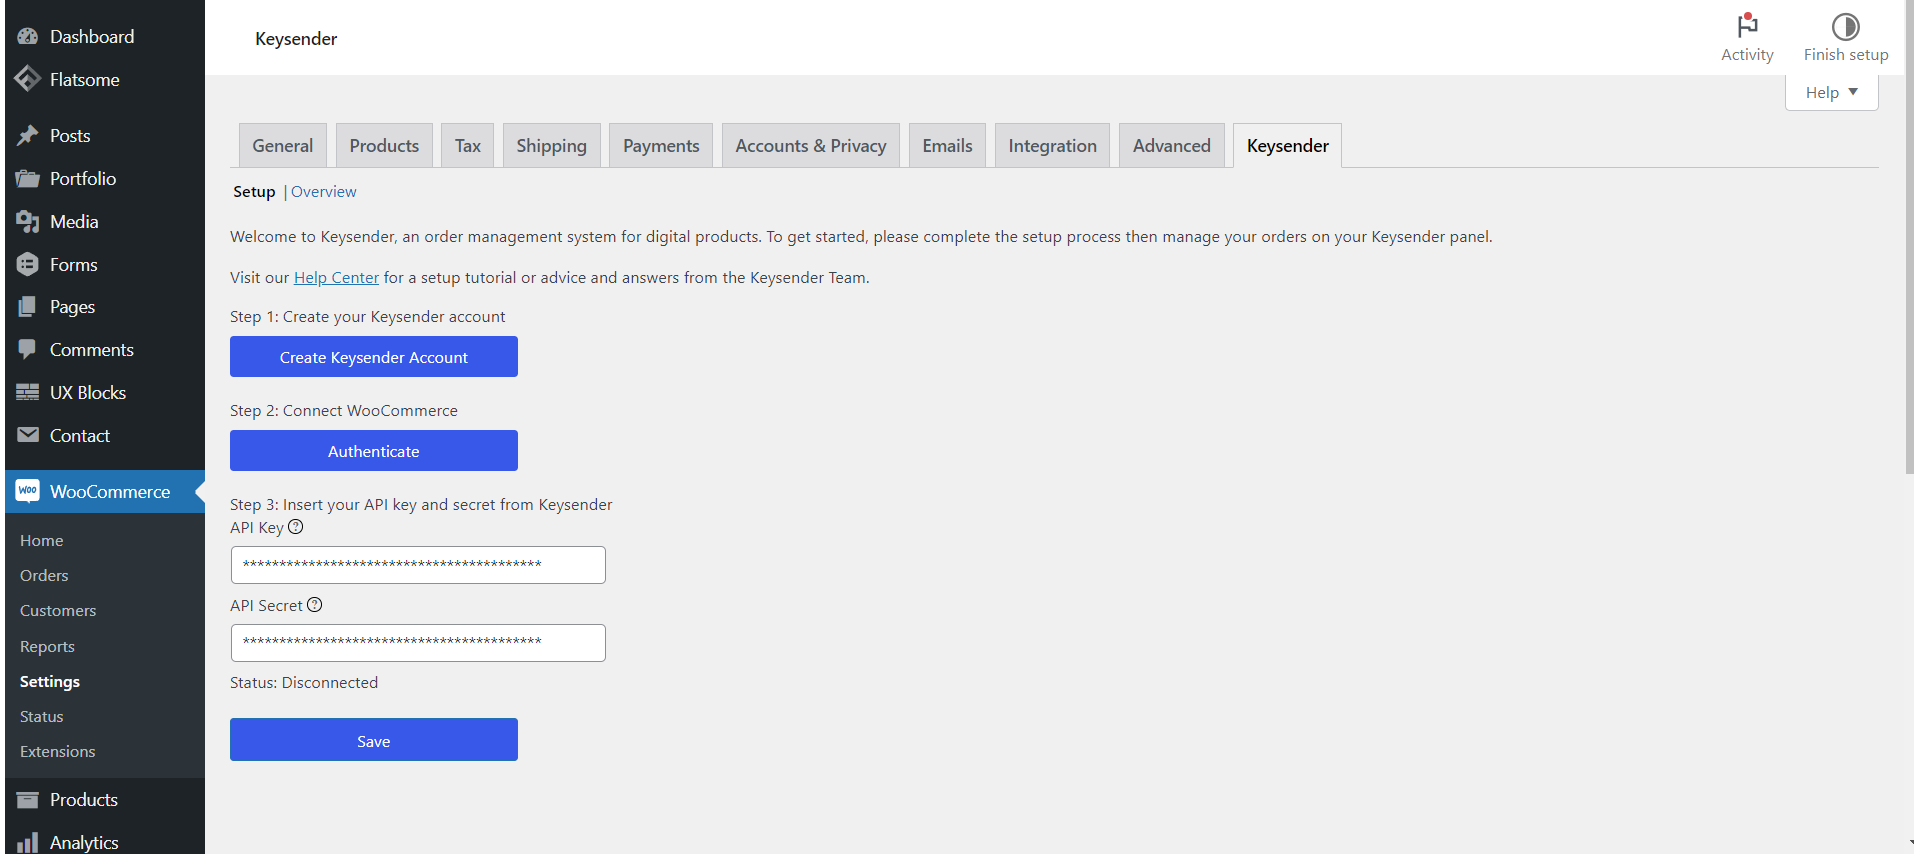
Task: Click the Status: Disconnected text
Action: pos(304,683)
